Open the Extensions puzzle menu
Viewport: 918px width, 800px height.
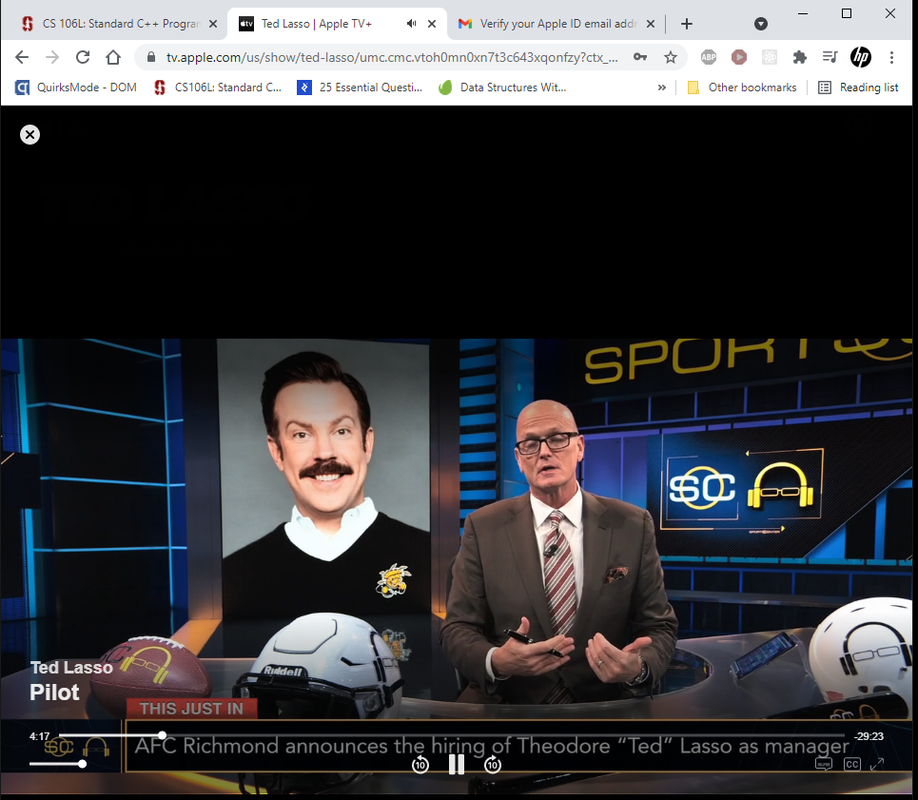[x=799, y=57]
